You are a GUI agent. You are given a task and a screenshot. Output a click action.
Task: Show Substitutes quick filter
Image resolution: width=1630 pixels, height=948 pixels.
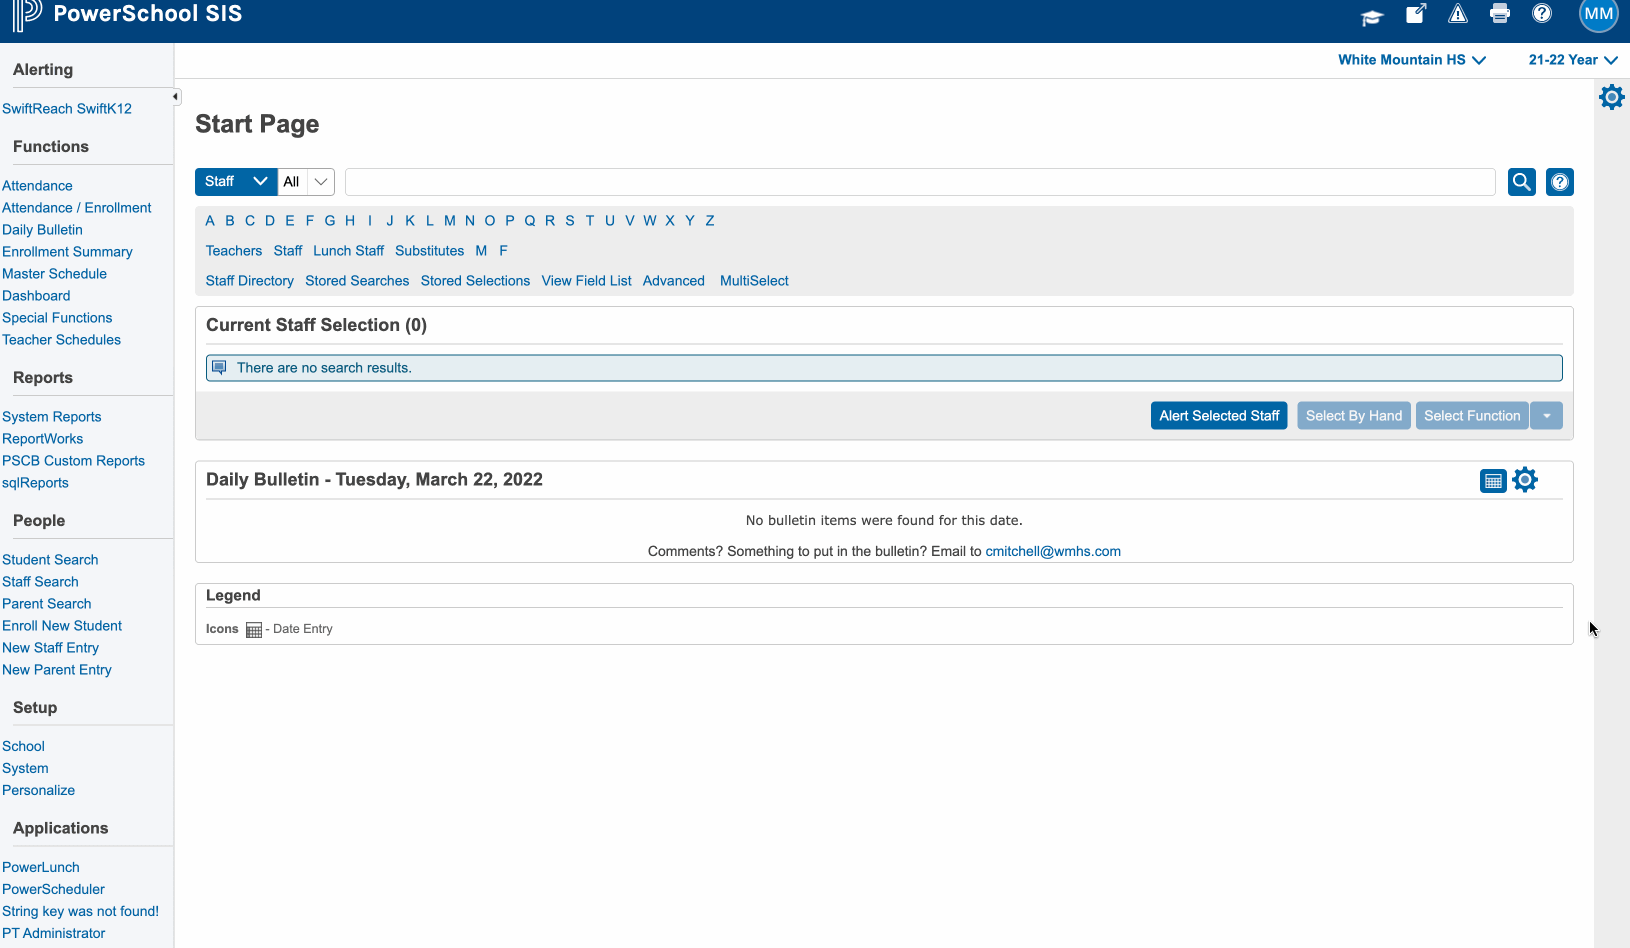429,251
